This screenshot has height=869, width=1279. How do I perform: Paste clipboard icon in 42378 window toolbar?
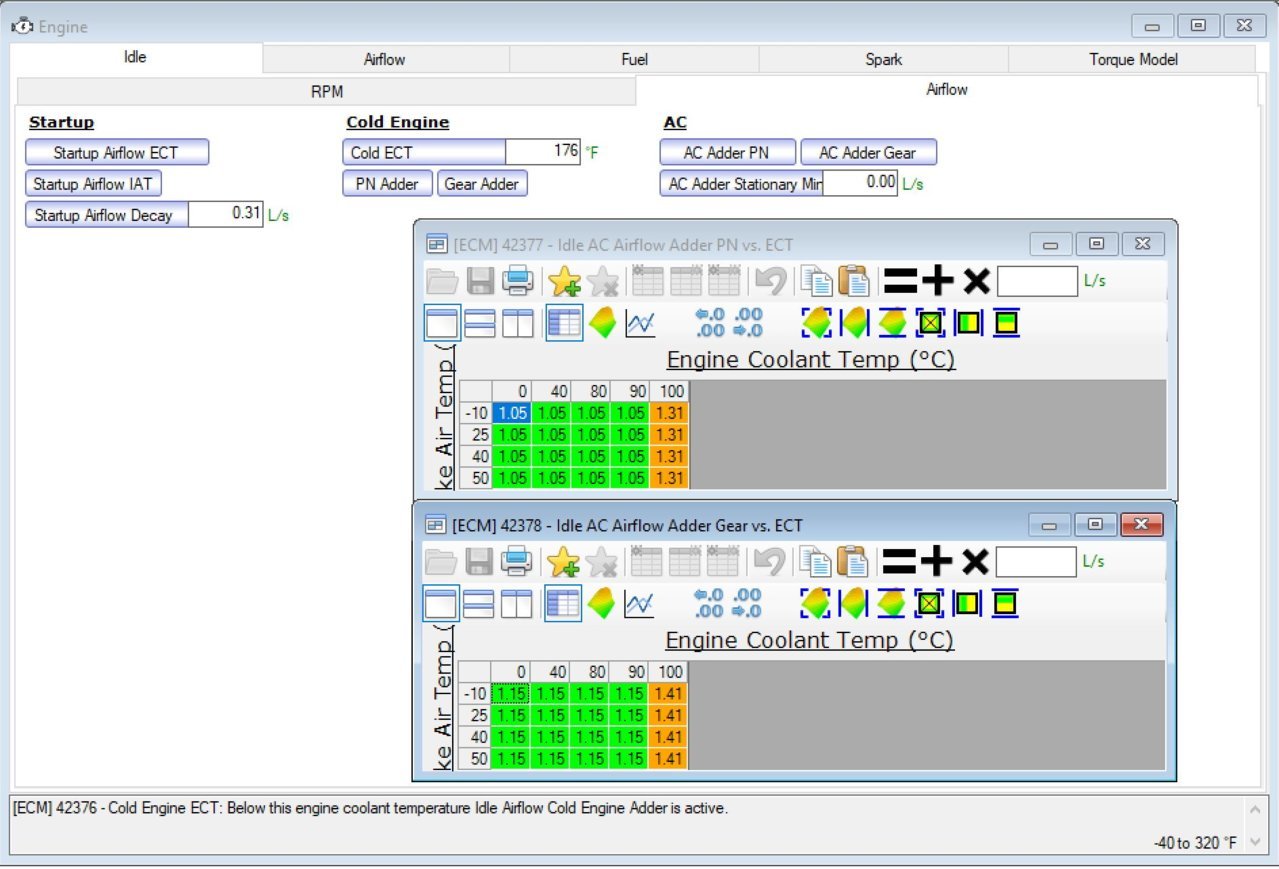(x=854, y=562)
